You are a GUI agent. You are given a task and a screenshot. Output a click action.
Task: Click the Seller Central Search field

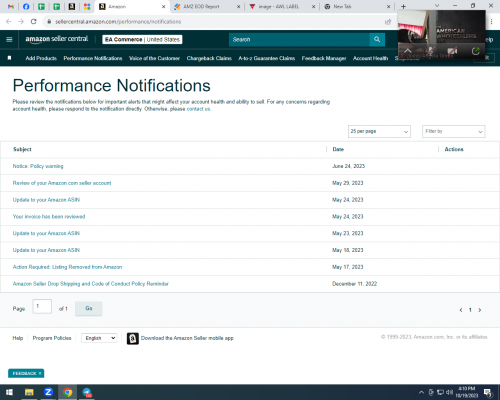pyautogui.click(x=299, y=39)
